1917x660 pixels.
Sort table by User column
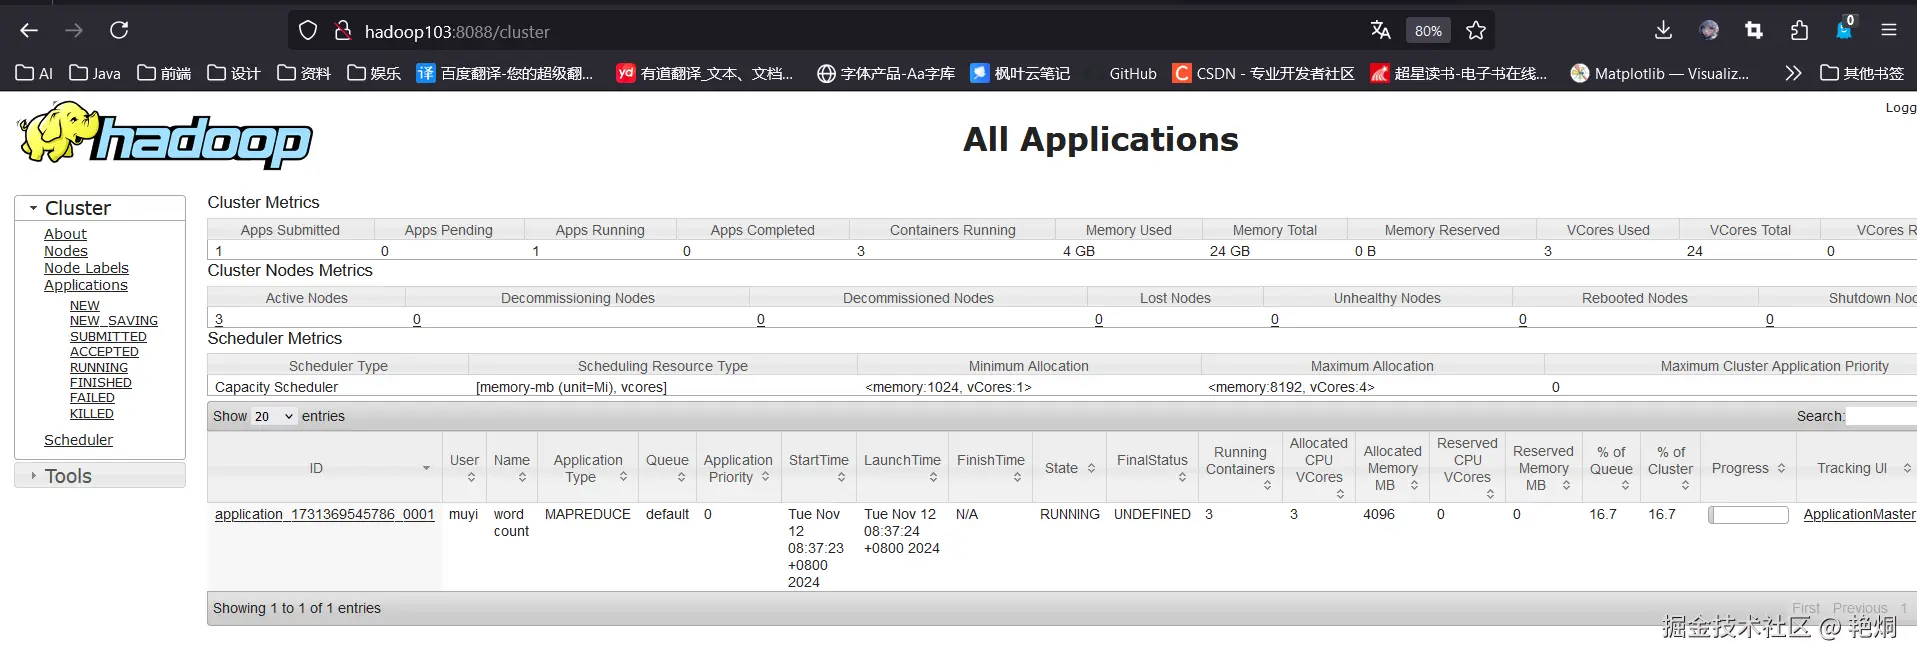coord(464,468)
